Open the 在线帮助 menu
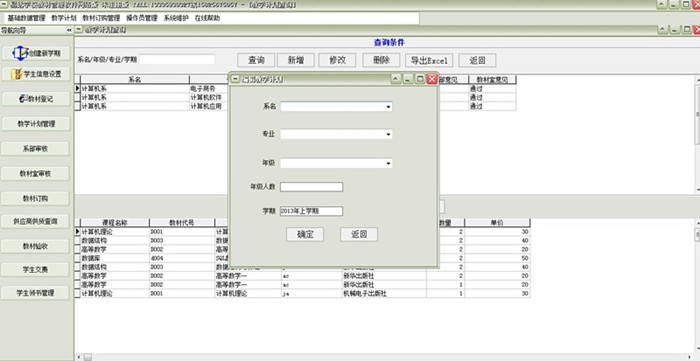This screenshot has width=700, height=361. pos(207,18)
